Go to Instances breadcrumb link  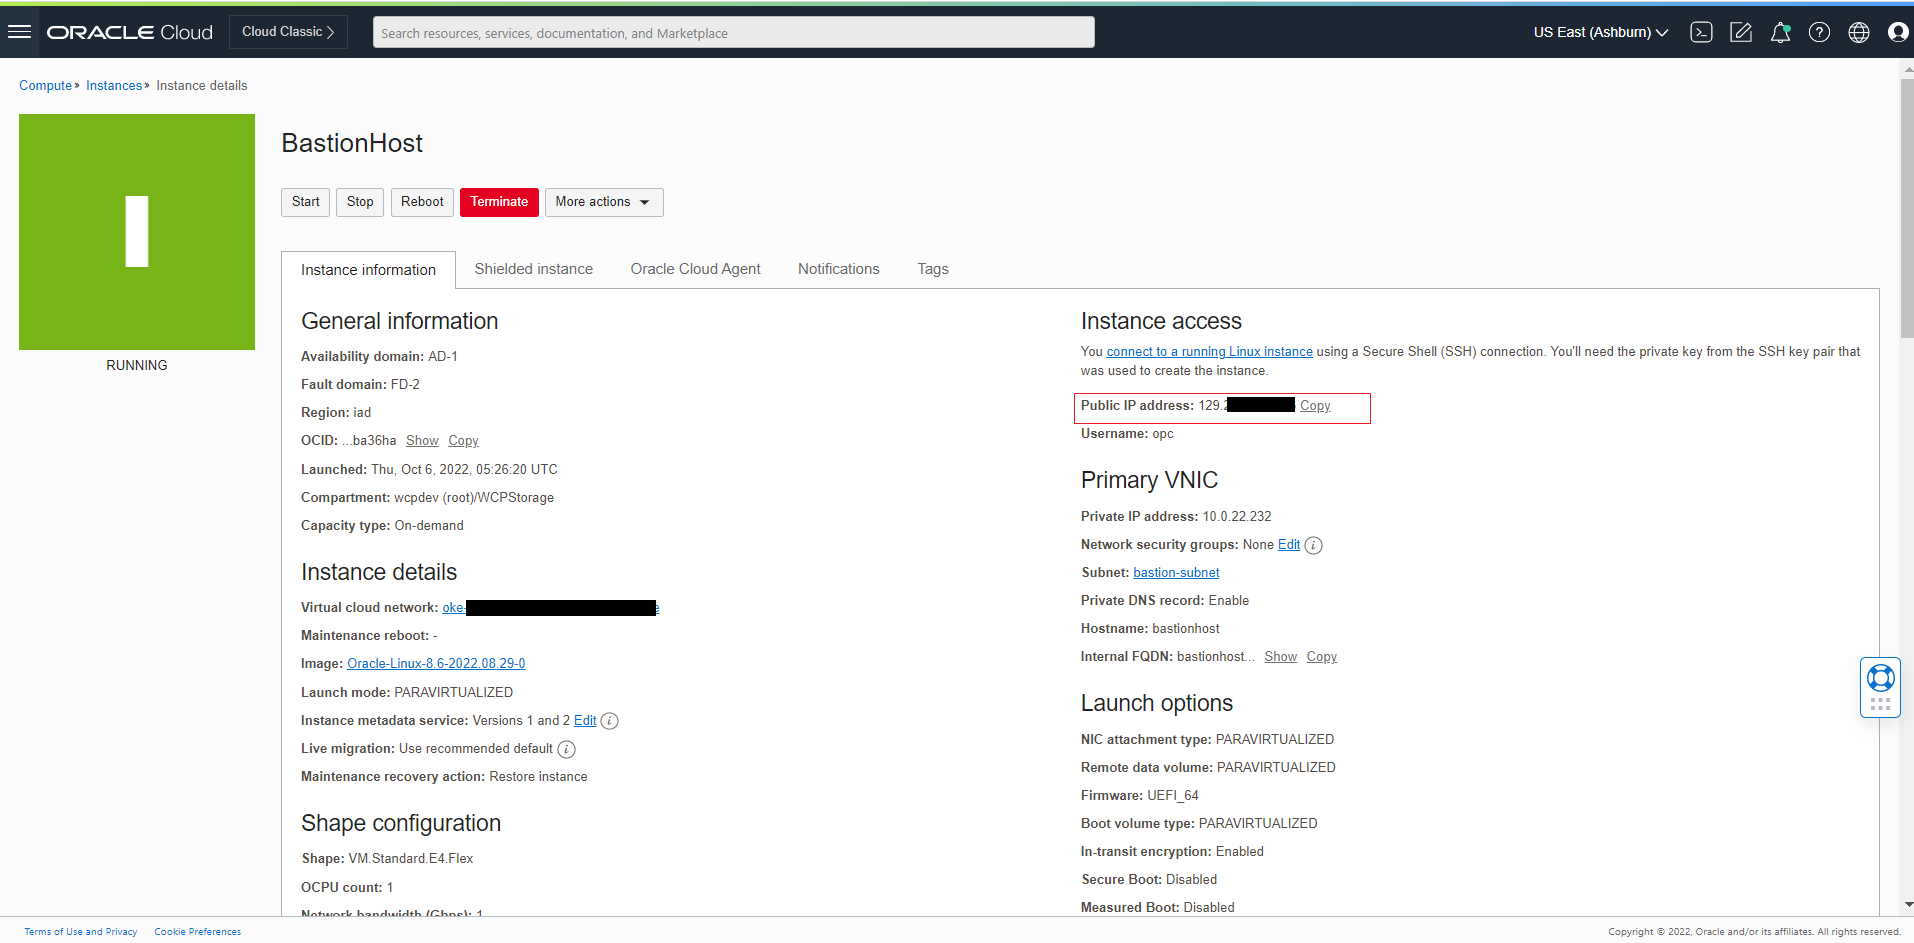tap(114, 86)
